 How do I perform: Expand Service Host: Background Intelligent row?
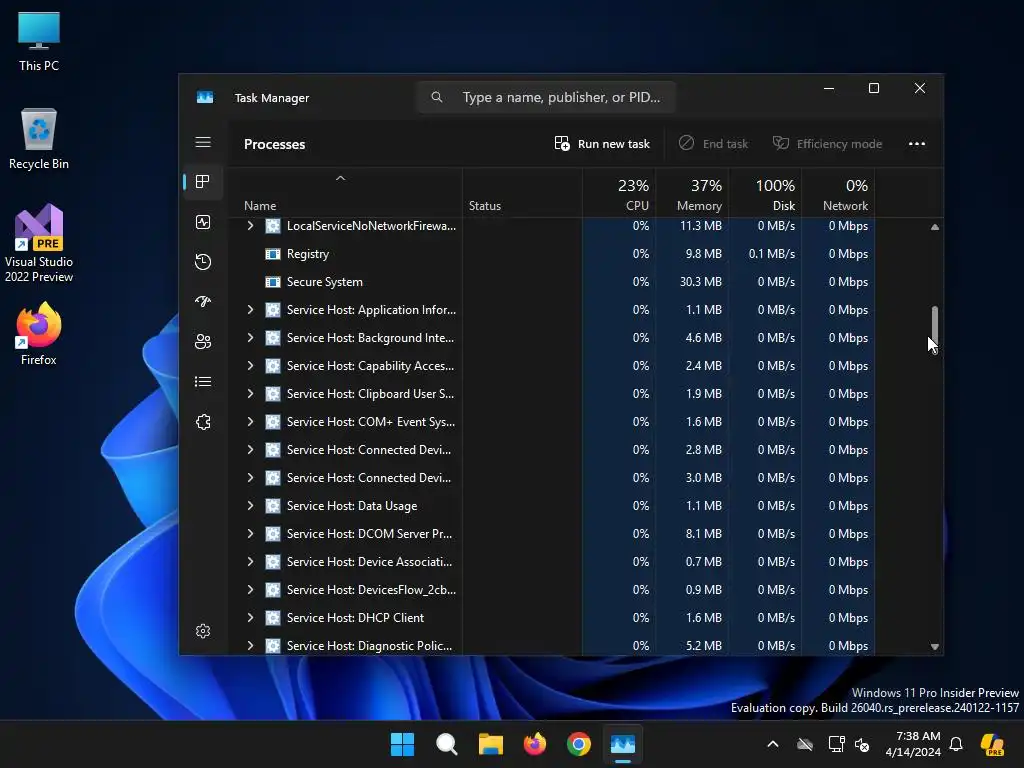[x=250, y=338]
